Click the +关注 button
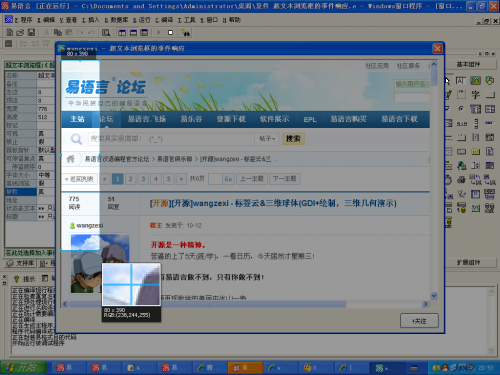The image size is (500, 375). 419,321
